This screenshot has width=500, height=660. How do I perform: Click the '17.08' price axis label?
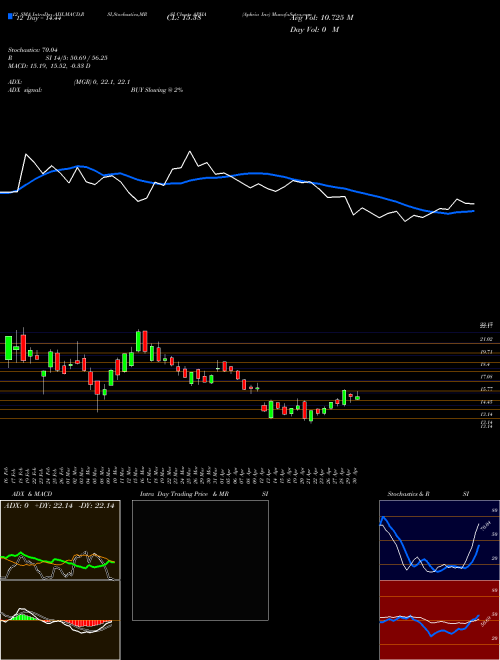pyautogui.click(x=486, y=376)
